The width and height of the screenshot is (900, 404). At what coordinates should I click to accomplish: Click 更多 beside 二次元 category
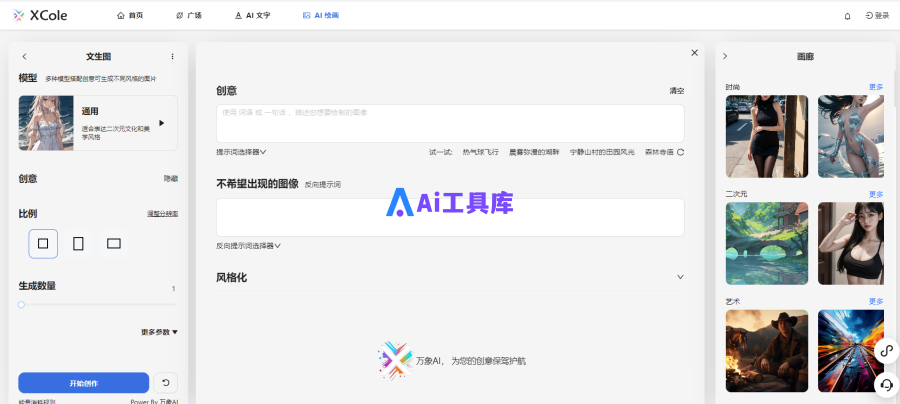pos(876,194)
